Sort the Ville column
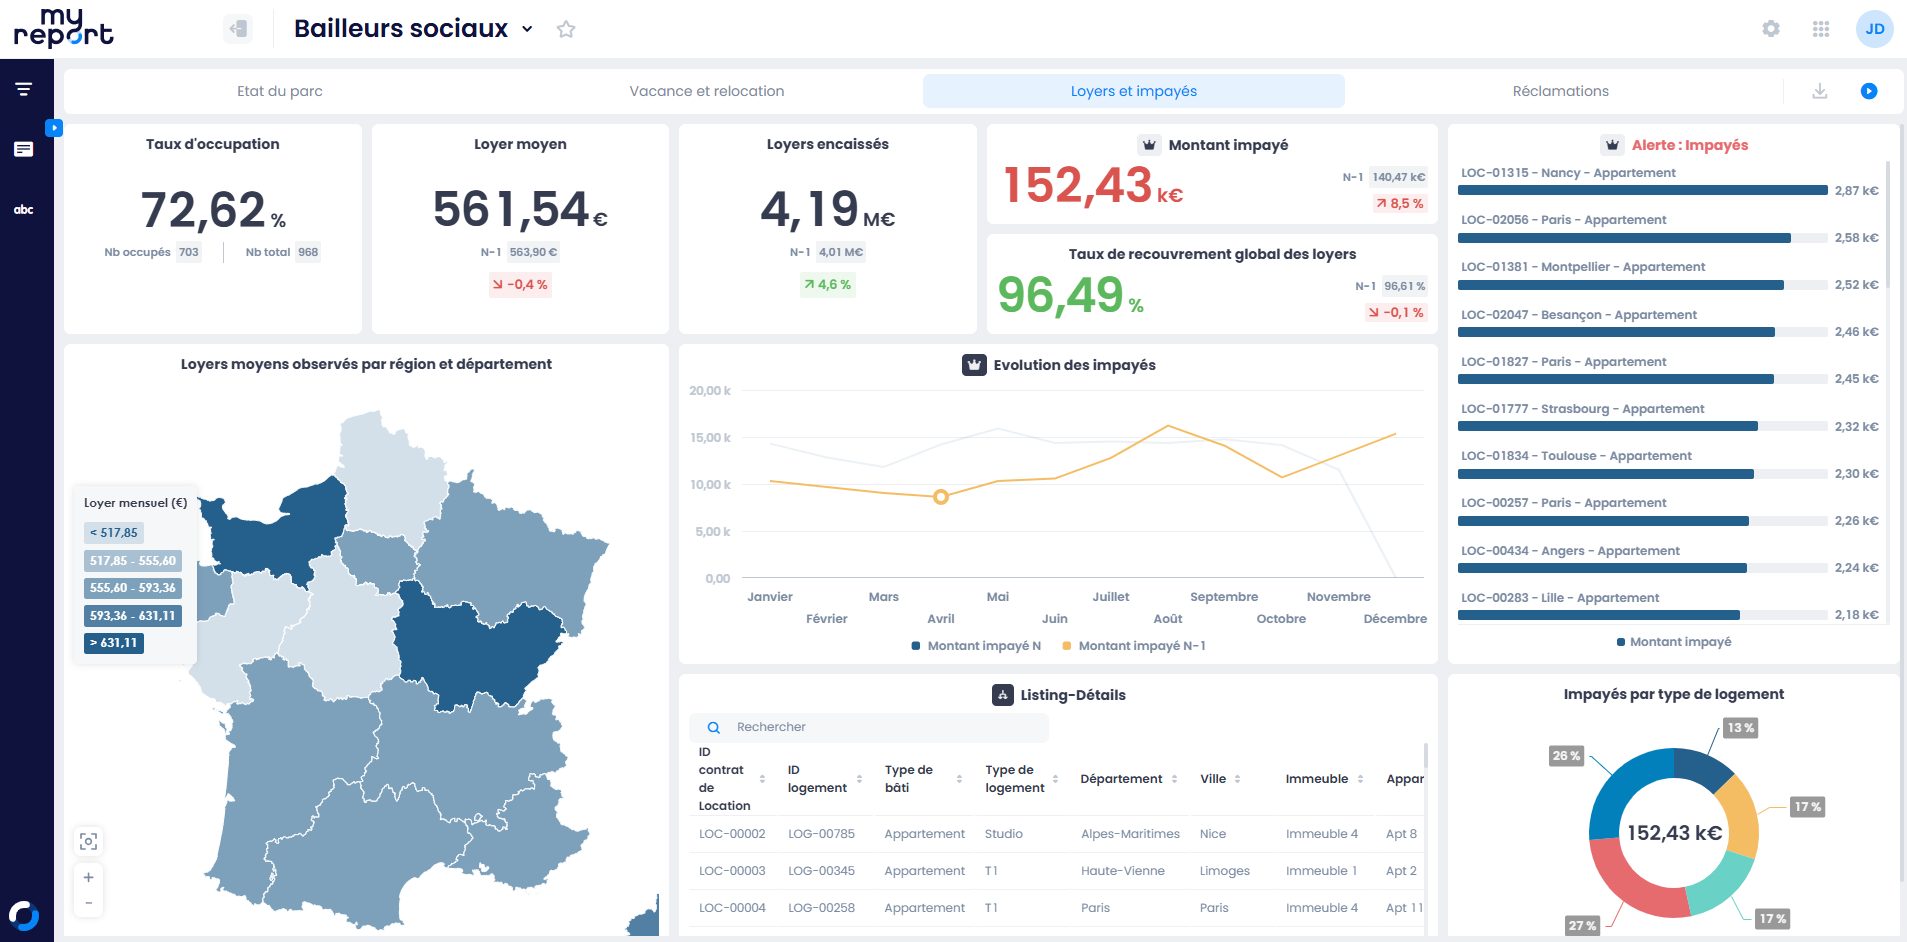The width and height of the screenshot is (1907, 942). (x=1237, y=779)
